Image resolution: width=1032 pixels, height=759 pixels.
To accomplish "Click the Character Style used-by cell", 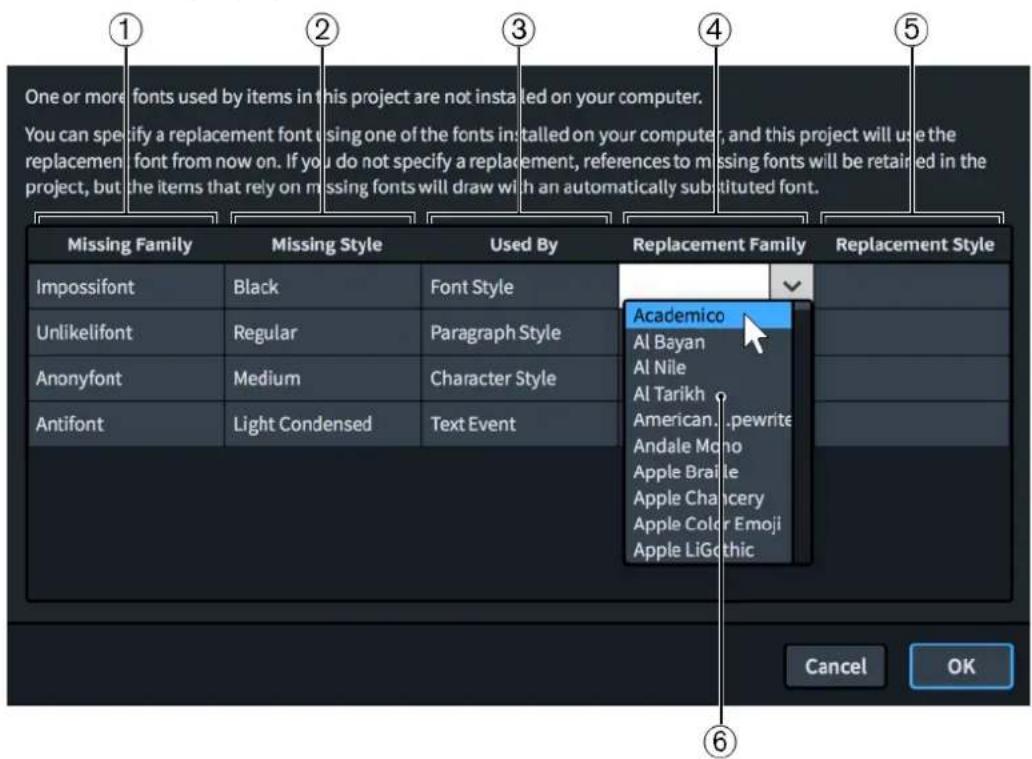I will pyautogui.click(x=519, y=379).
